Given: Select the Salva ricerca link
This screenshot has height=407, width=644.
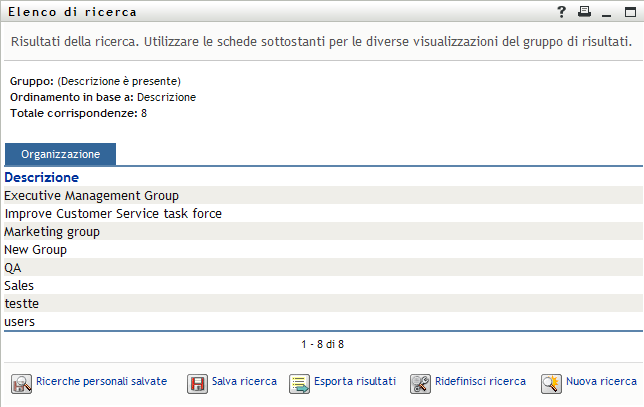Looking at the screenshot, I should point(244,382).
